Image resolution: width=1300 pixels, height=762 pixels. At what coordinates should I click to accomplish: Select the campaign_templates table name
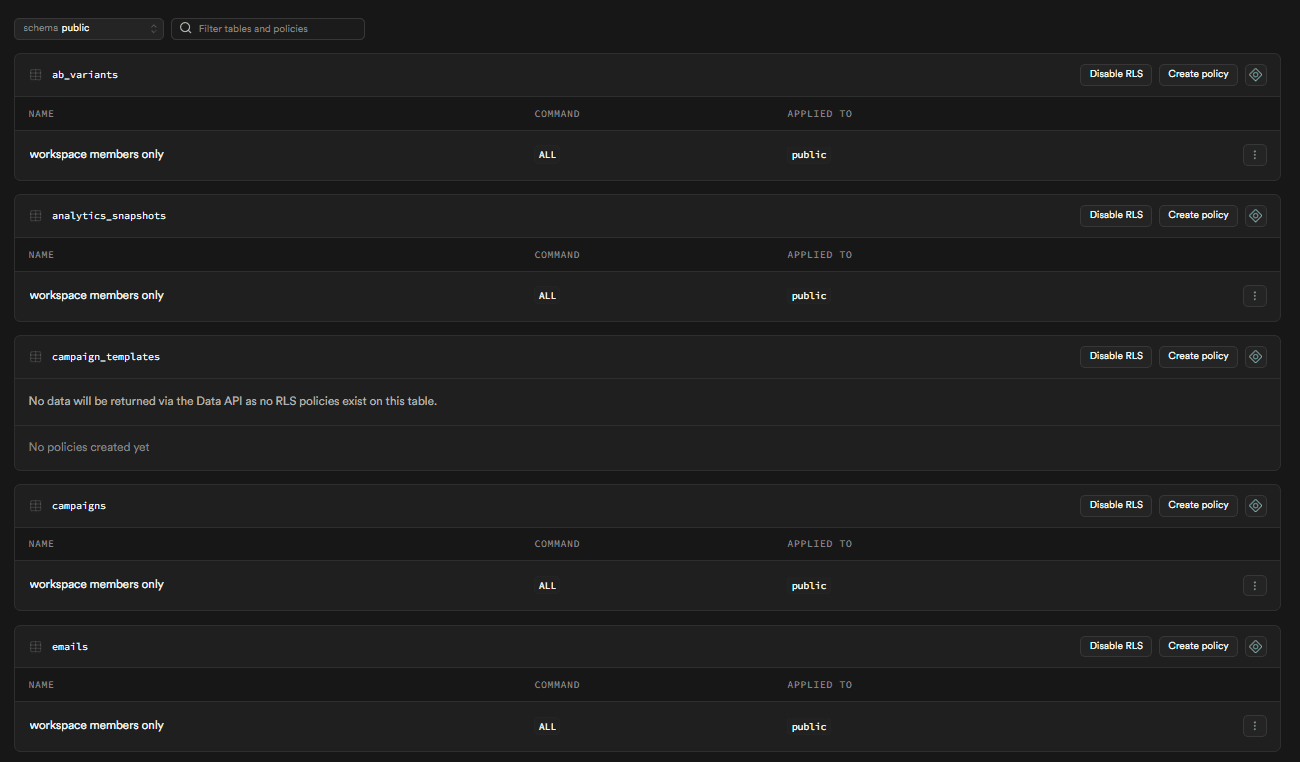click(x=106, y=357)
